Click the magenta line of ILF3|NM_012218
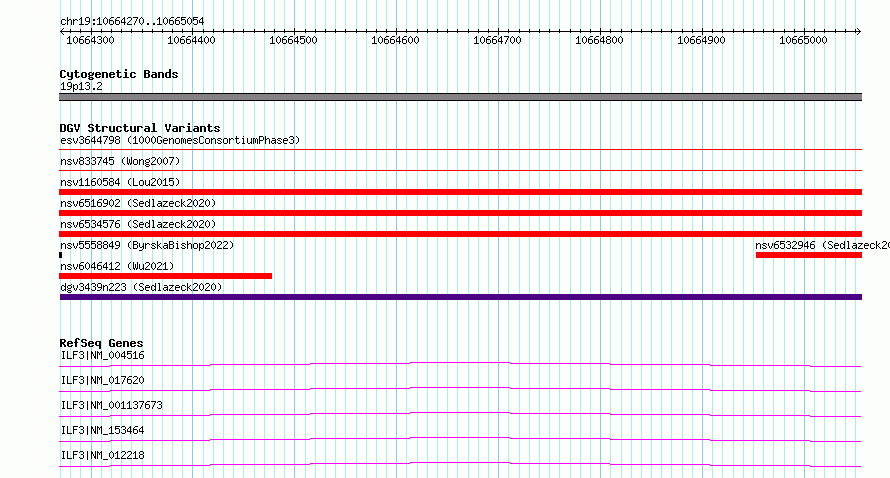This screenshot has height=478, width=890. coord(460,464)
